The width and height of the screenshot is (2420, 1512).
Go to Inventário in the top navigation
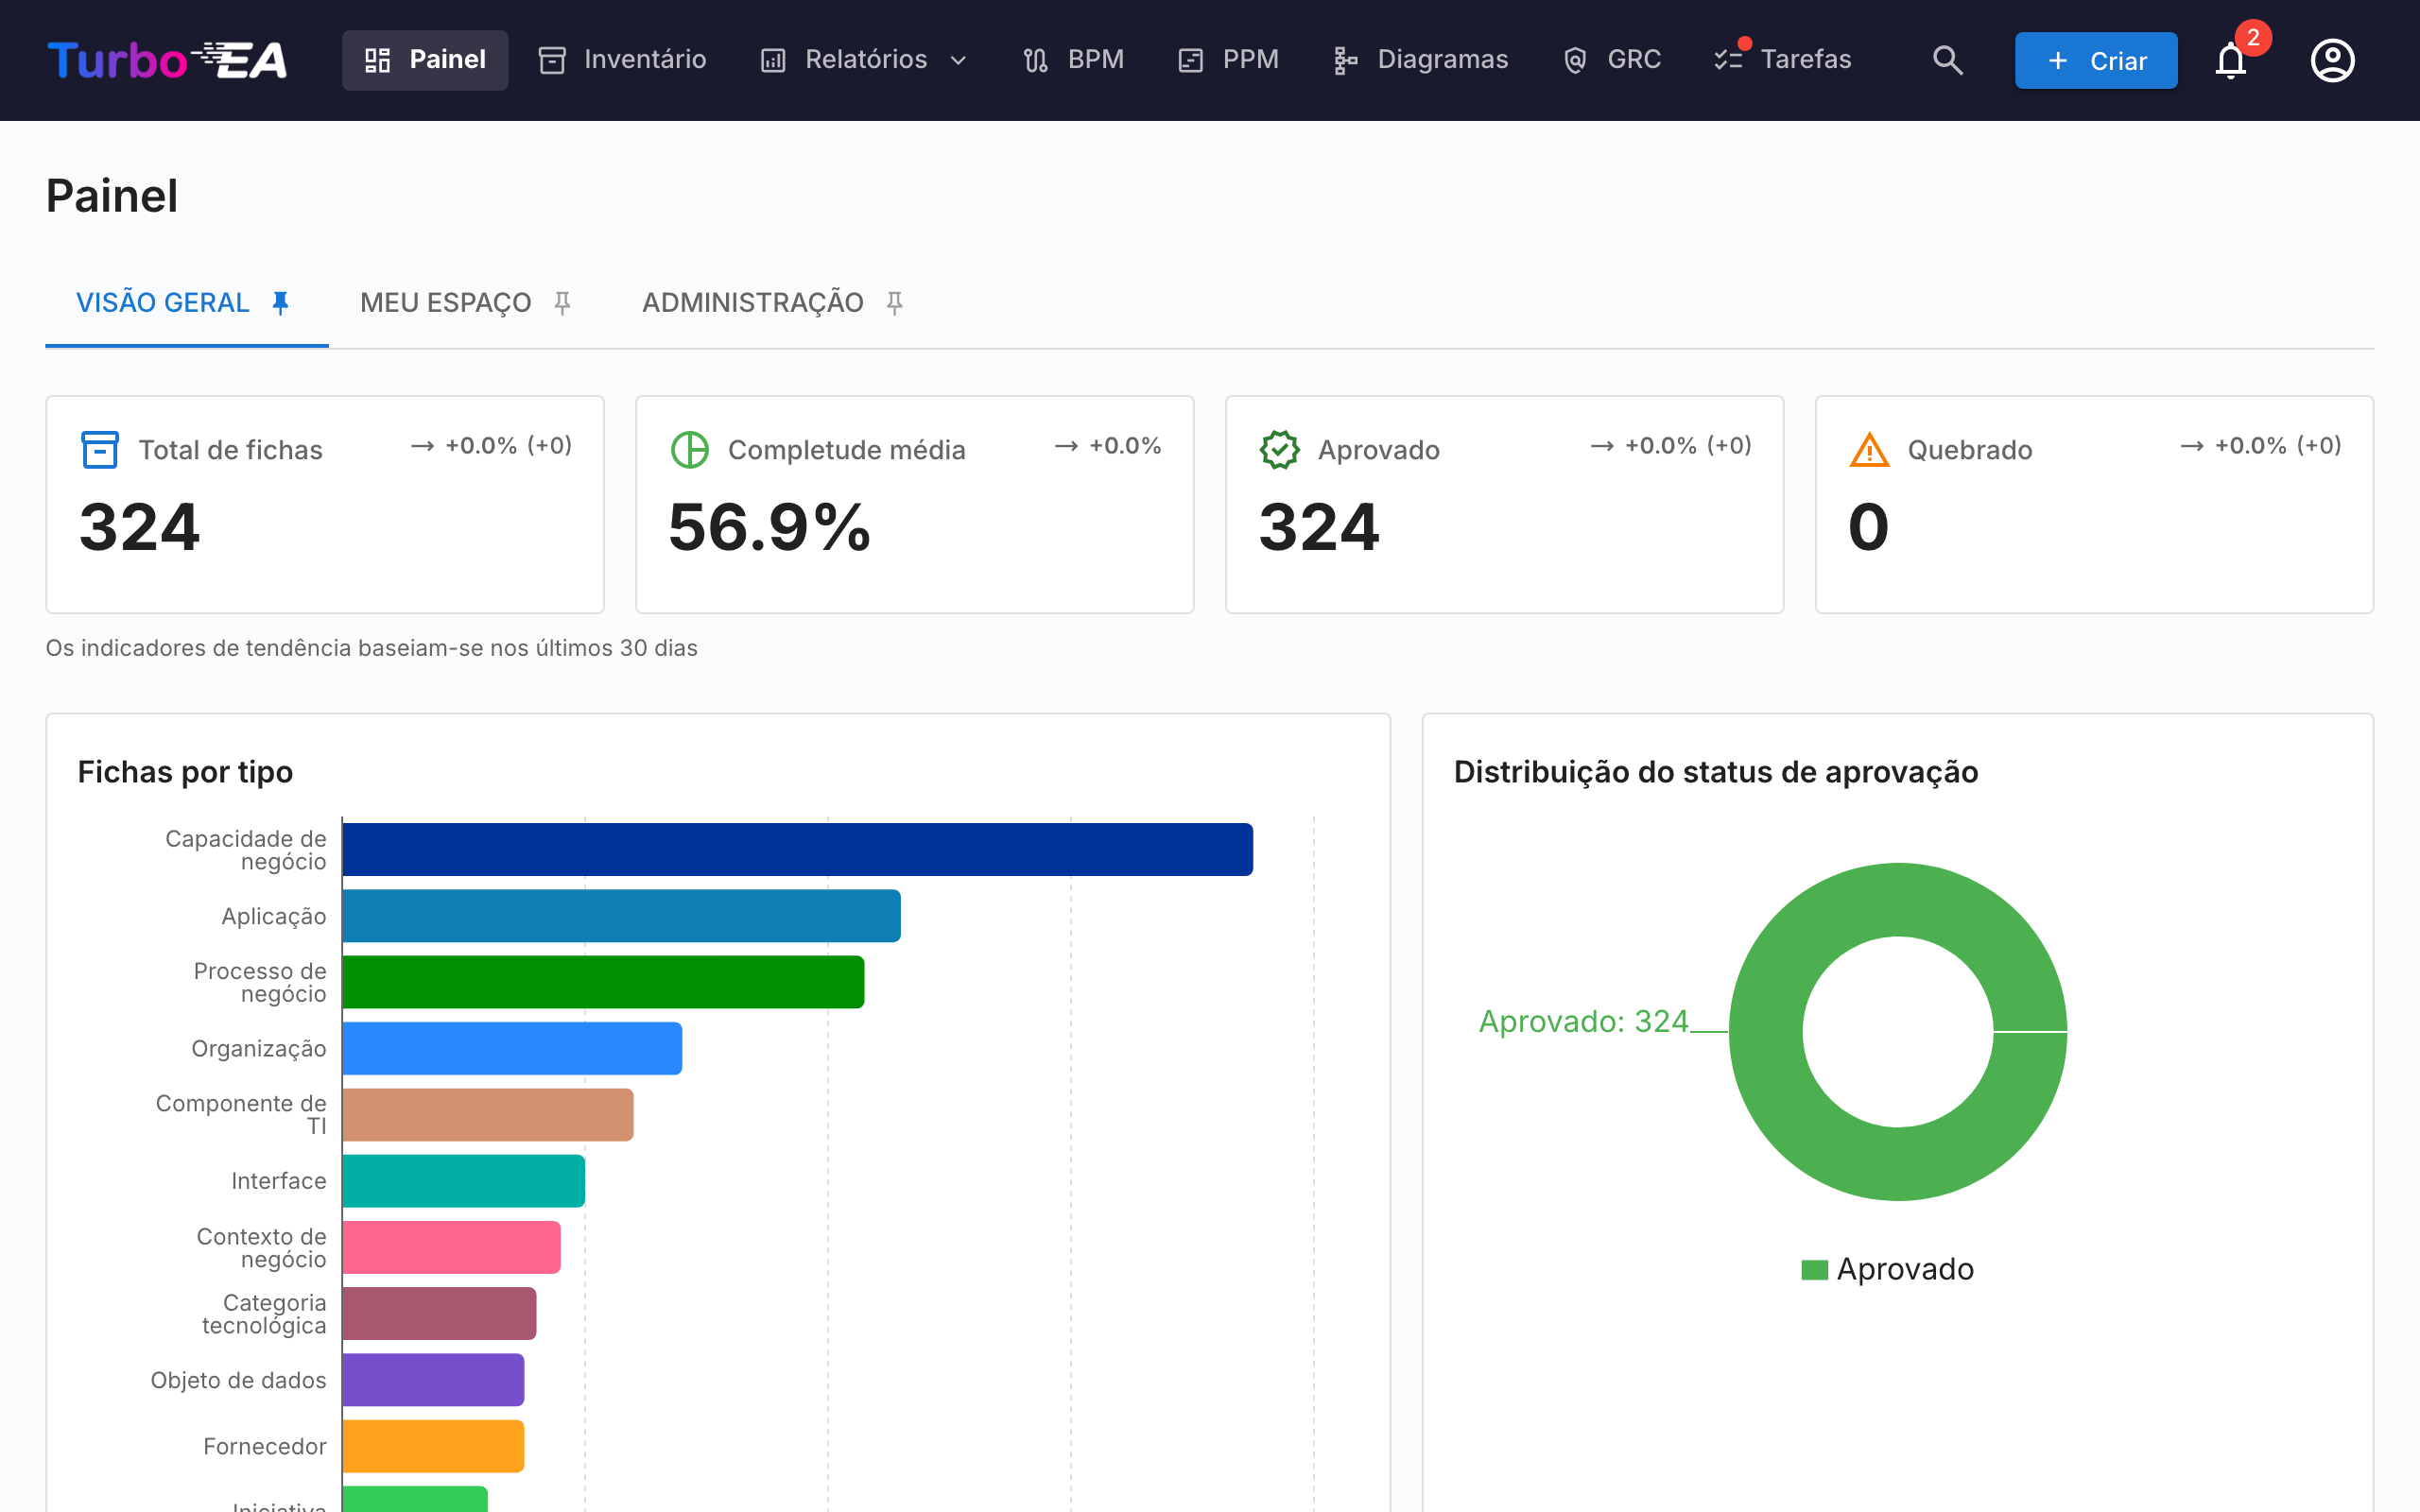[622, 60]
